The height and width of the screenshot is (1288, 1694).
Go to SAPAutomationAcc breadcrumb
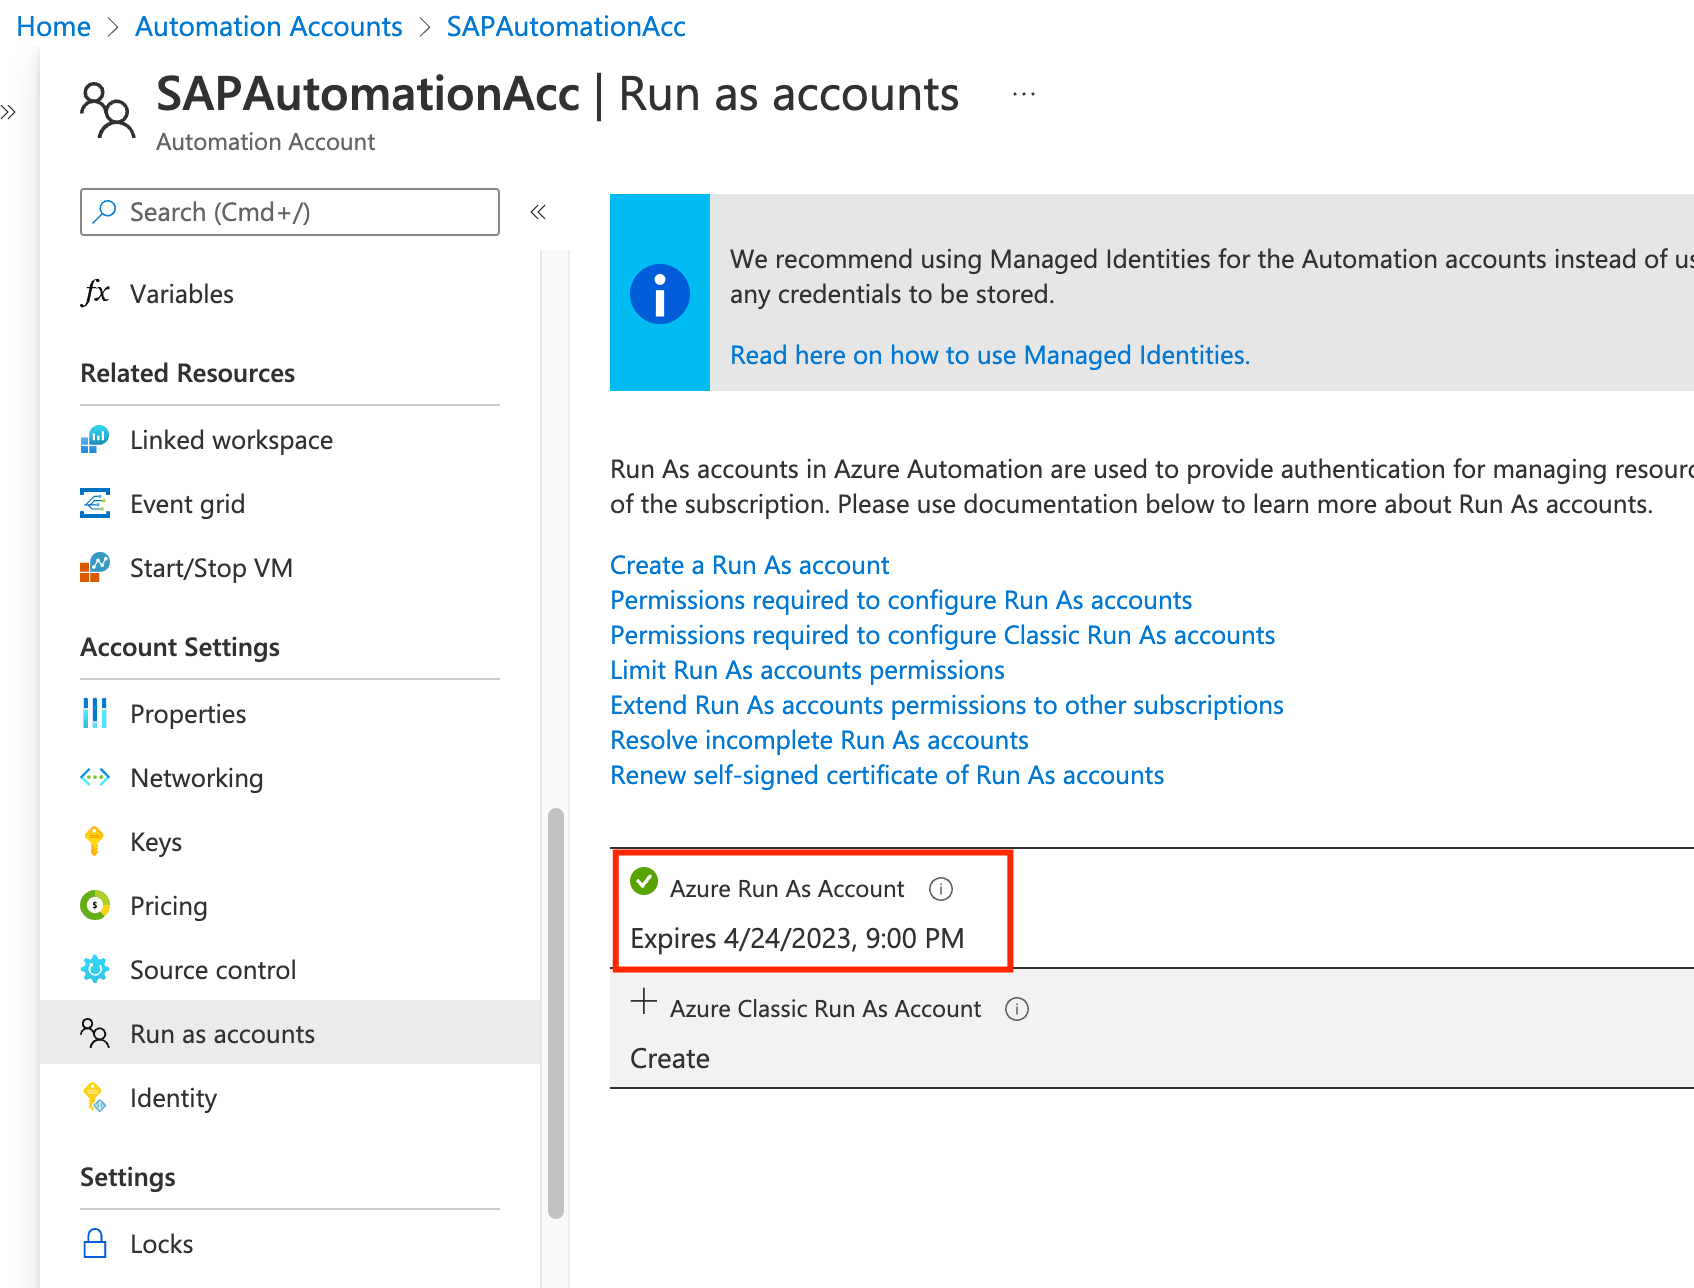click(566, 27)
